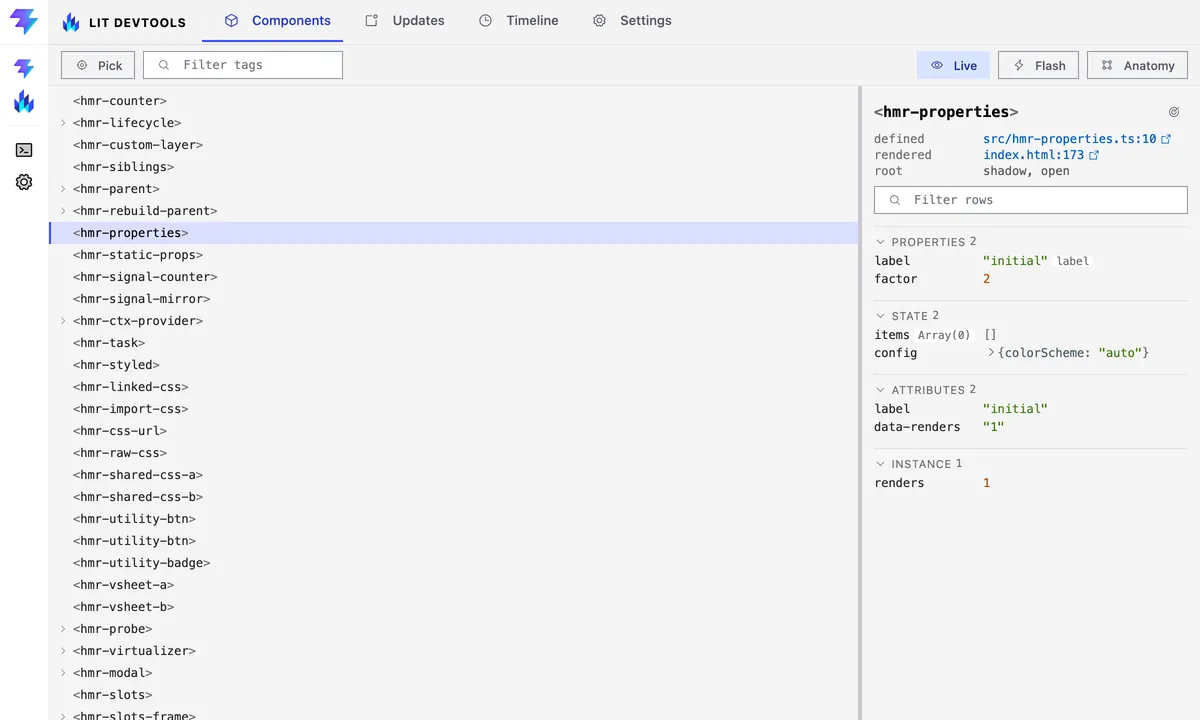Toggle the Anatomy button
Viewport: 1200px width, 720px height.
coord(1138,65)
